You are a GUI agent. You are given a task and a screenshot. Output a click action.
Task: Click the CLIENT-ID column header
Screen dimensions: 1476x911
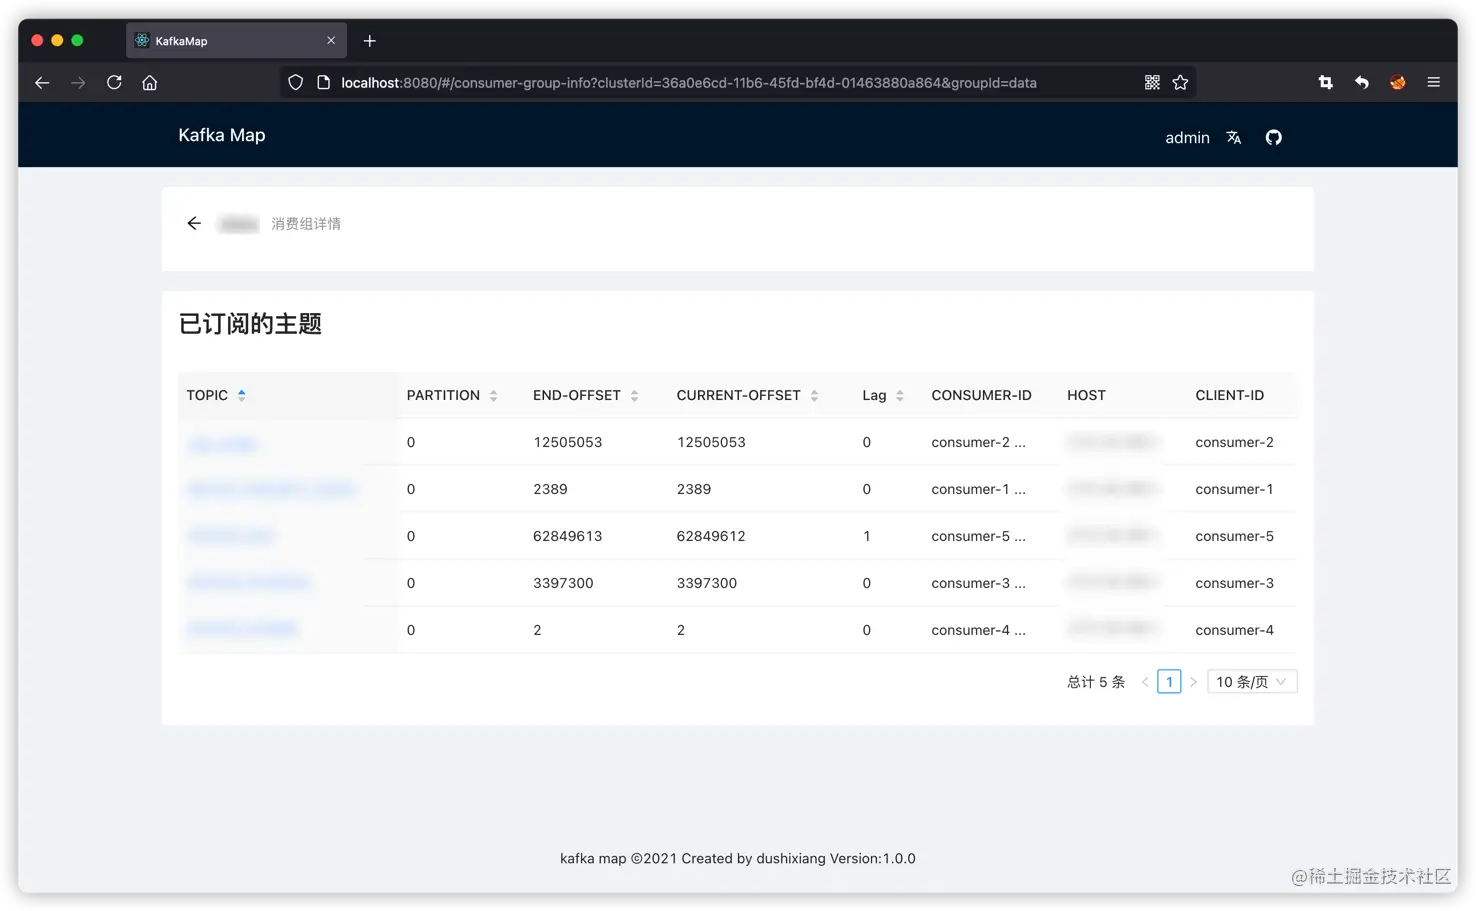click(x=1229, y=395)
